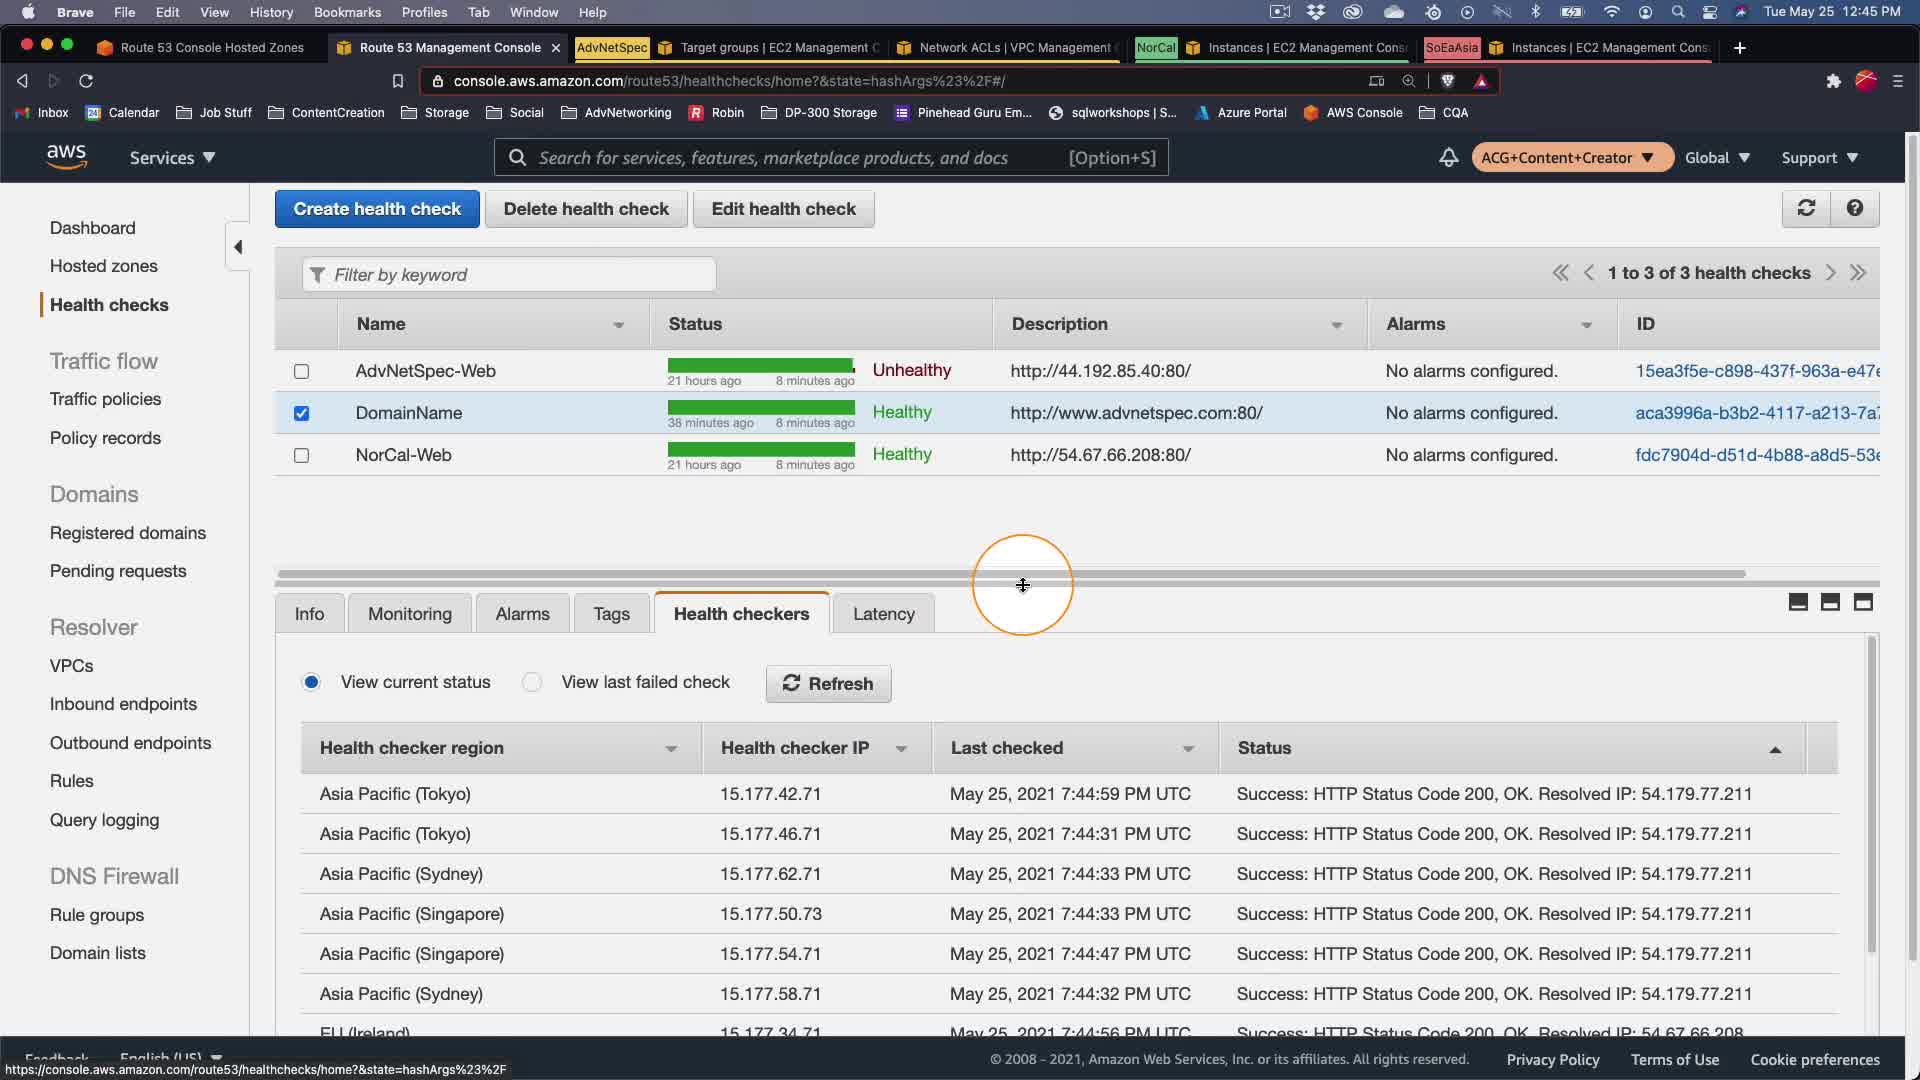This screenshot has width=1920, height=1080.
Task: Open Hosted zones in the sidebar
Action: click(104, 266)
